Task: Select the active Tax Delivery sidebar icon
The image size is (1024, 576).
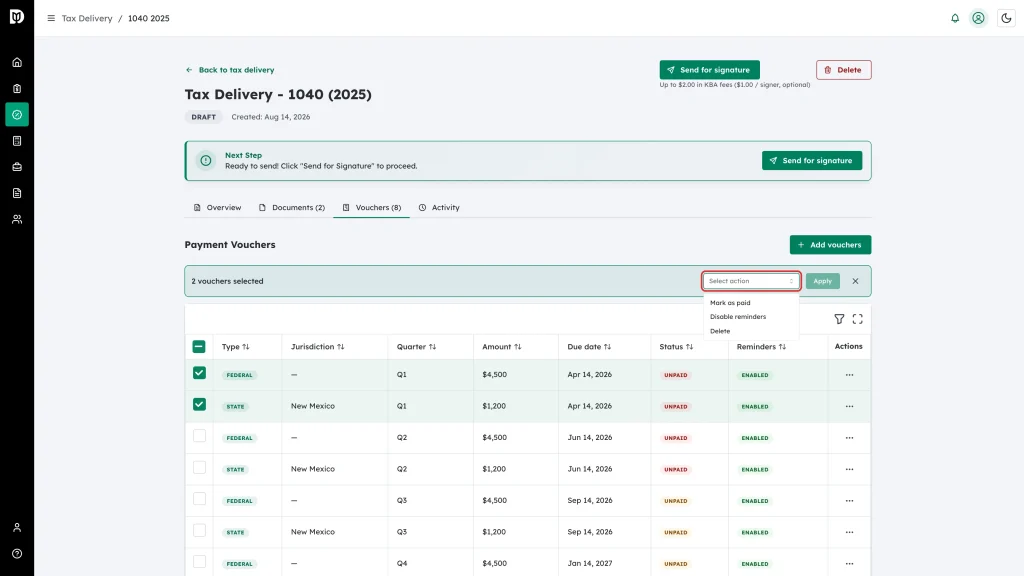Action: pos(17,115)
